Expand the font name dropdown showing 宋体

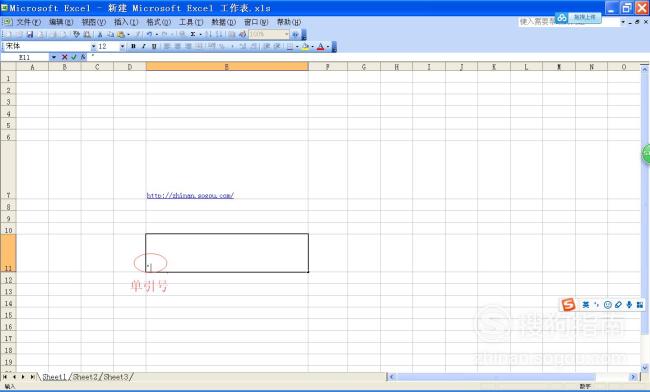click(x=93, y=46)
